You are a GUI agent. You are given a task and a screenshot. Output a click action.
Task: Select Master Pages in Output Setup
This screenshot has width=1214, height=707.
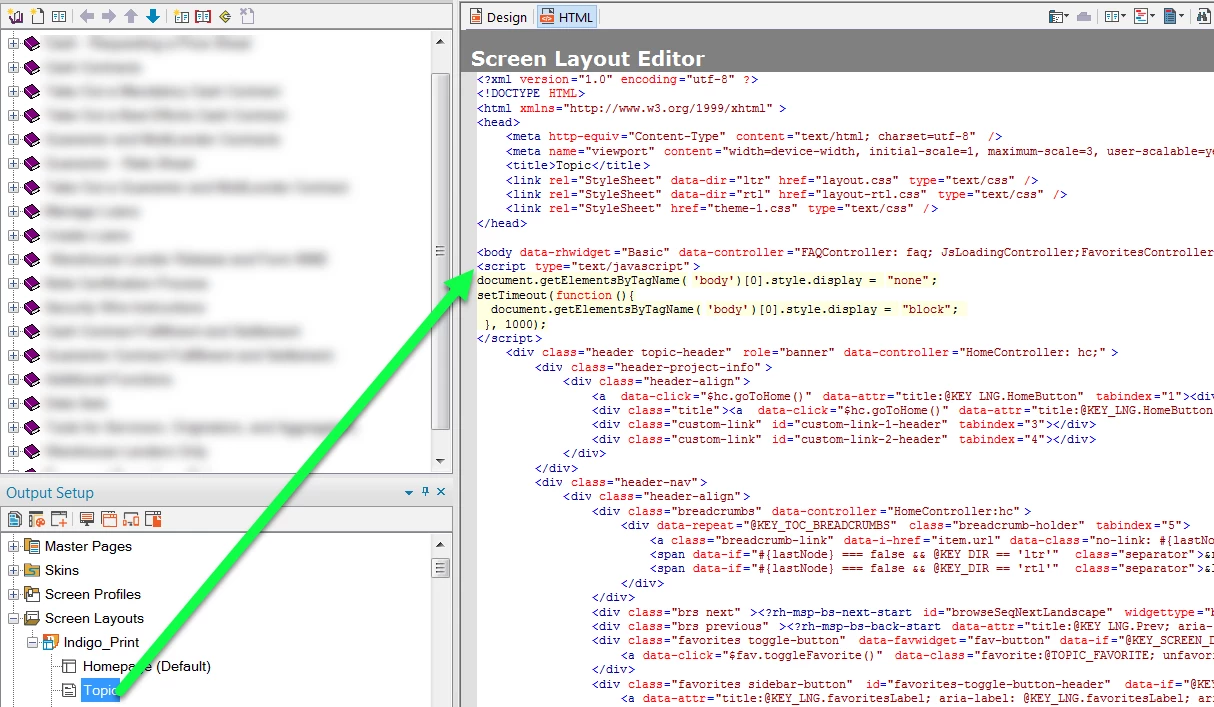(88, 546)
